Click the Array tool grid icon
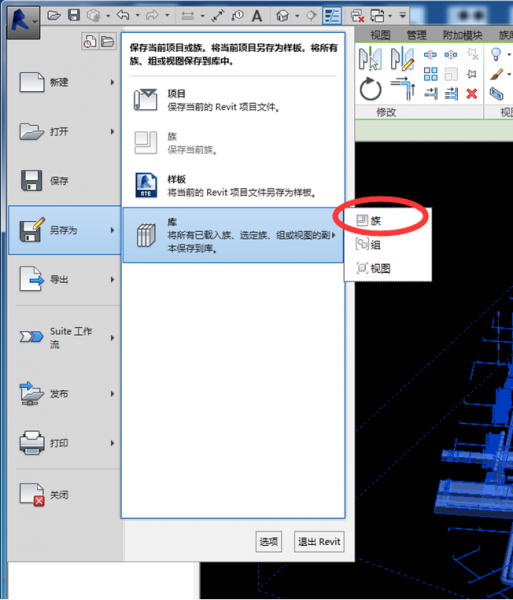513x600 pixels. point(431,74)
